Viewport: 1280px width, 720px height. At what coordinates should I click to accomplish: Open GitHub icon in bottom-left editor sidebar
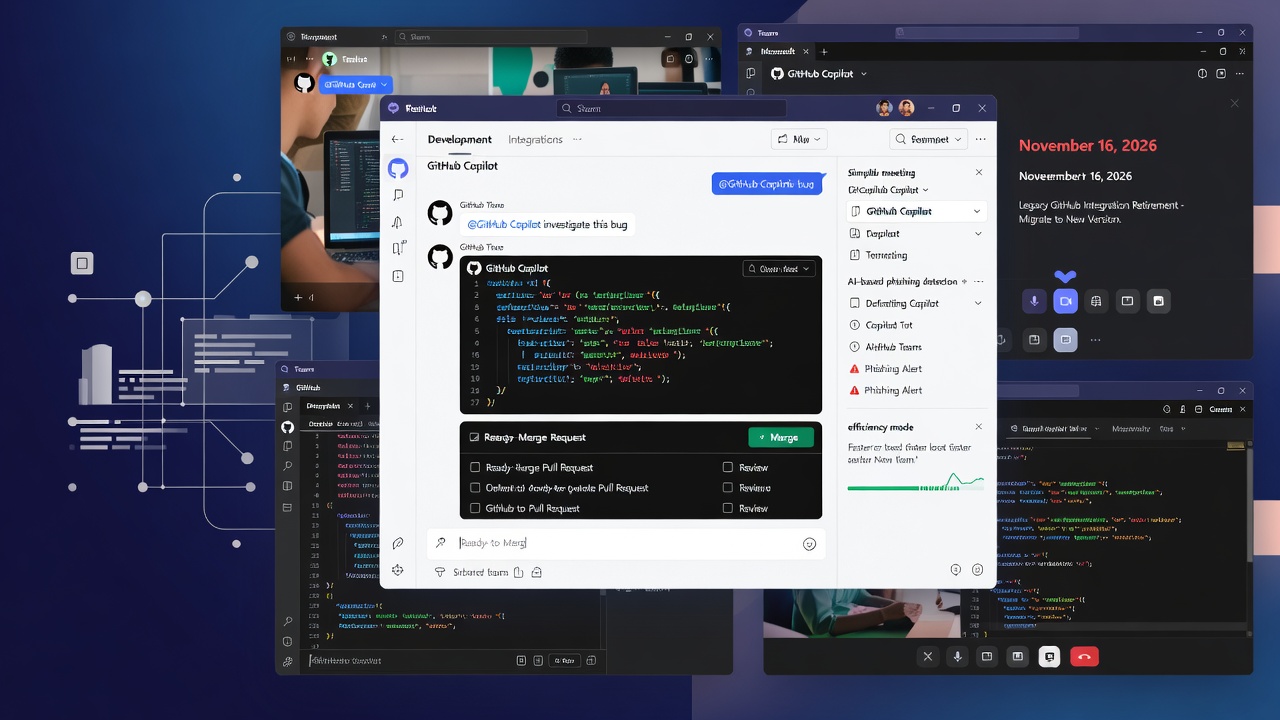(x=288, y=427)
